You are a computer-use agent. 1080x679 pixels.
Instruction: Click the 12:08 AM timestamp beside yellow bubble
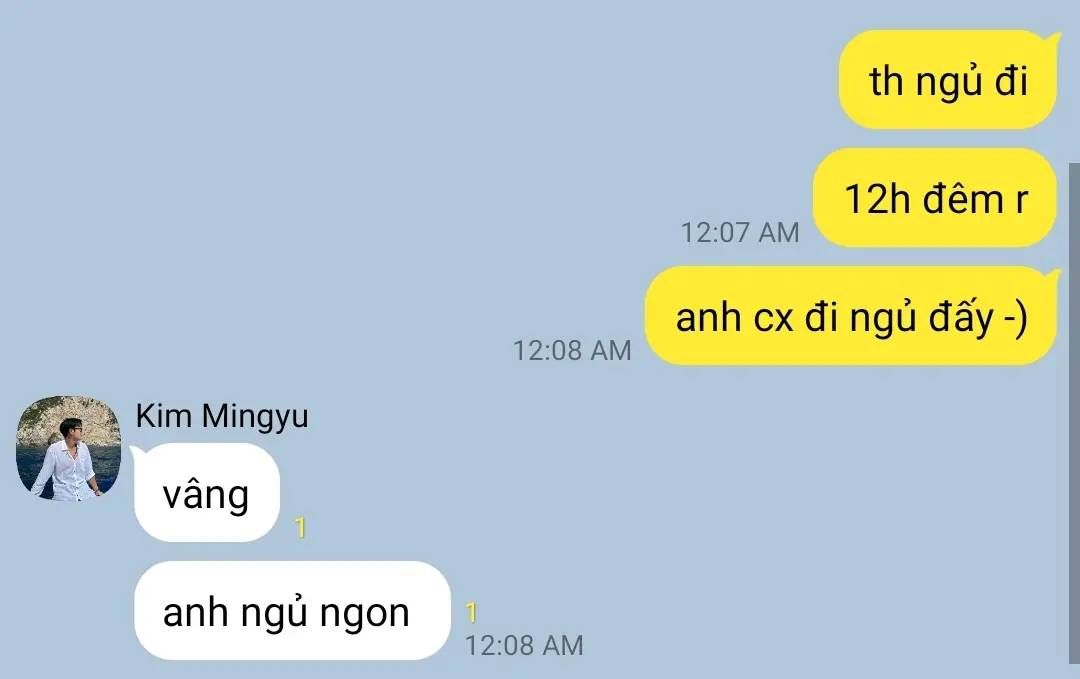[572, 351]
